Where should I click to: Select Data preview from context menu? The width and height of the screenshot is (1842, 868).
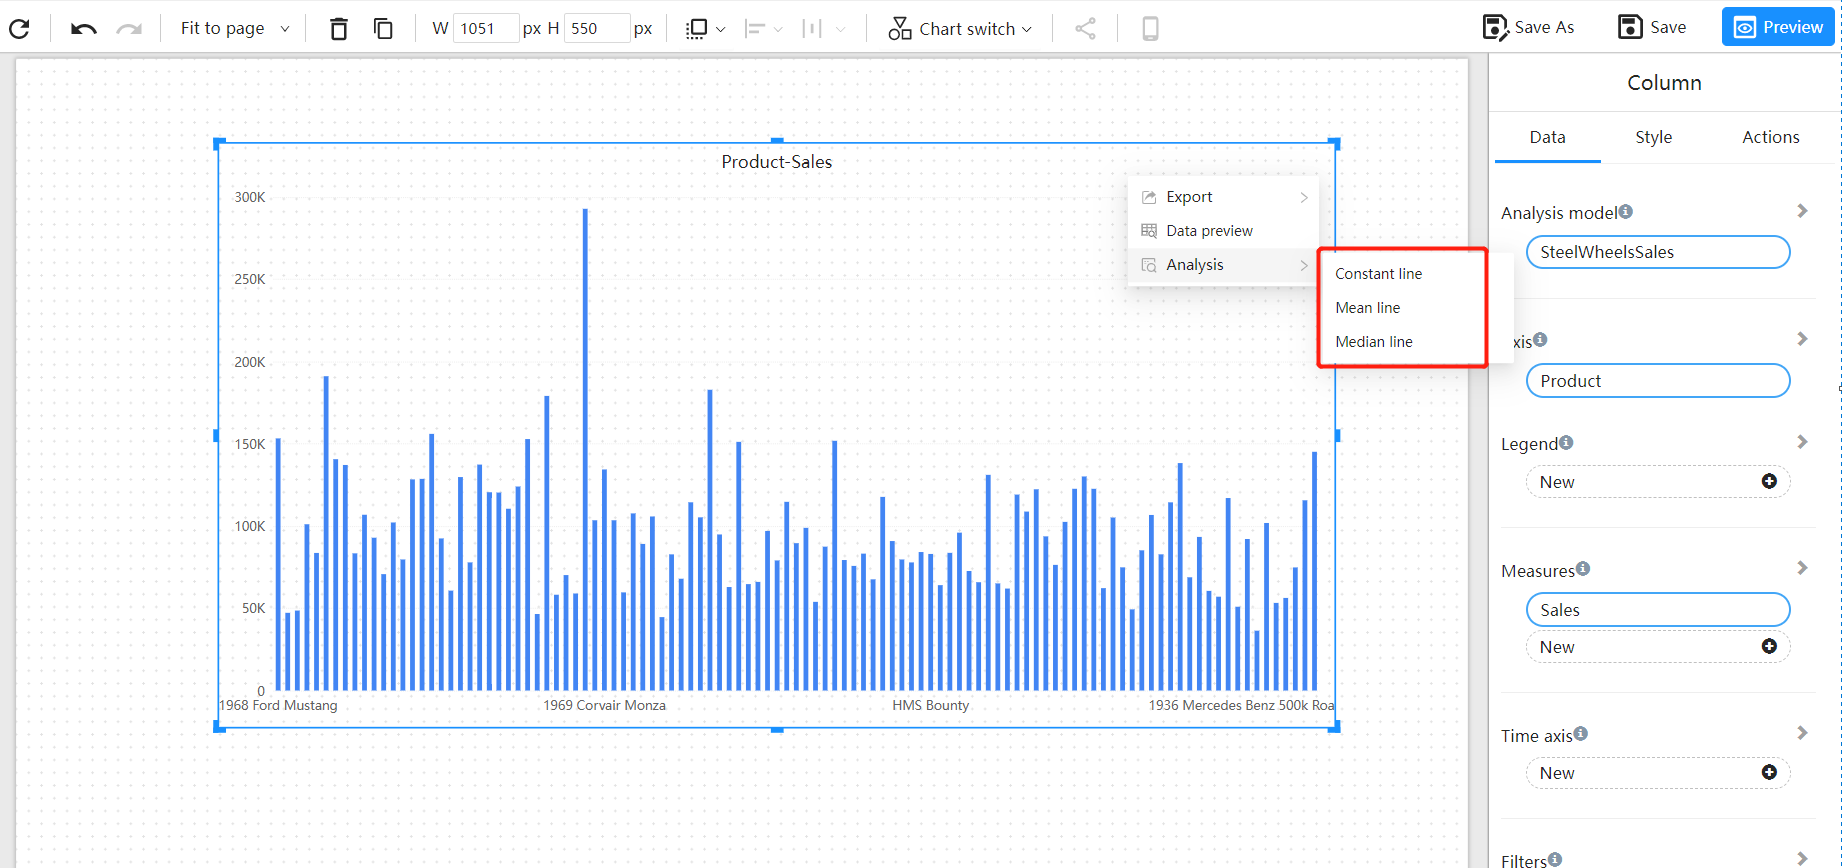point(1223,231)
